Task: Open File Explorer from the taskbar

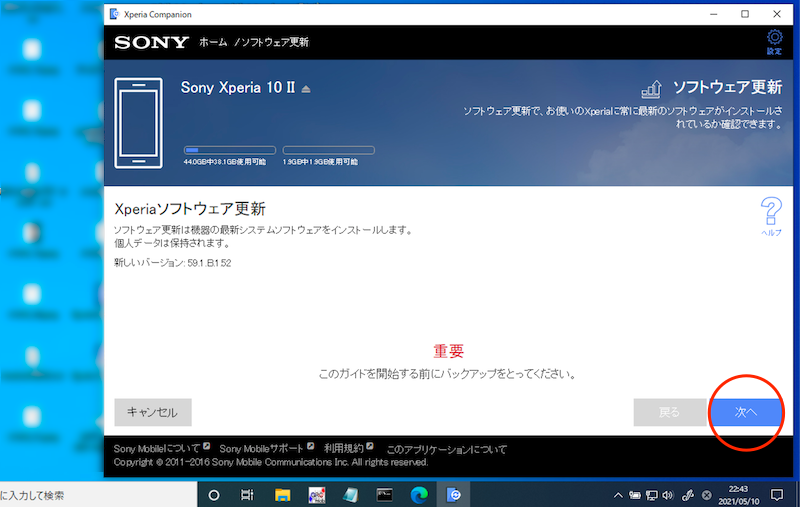Action: 283,494
